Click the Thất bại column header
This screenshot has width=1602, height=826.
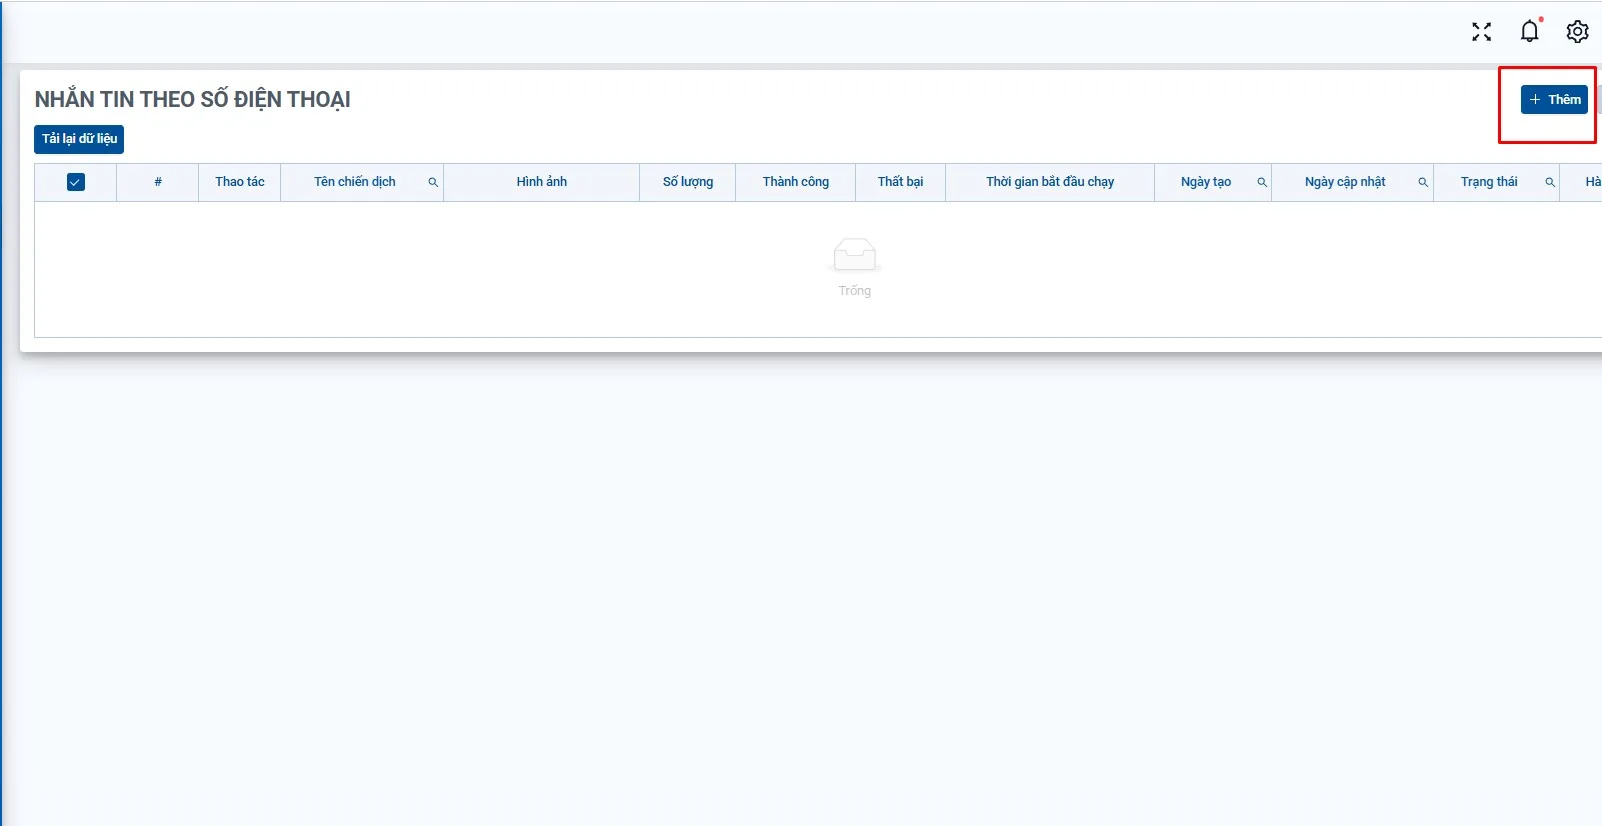900,182
